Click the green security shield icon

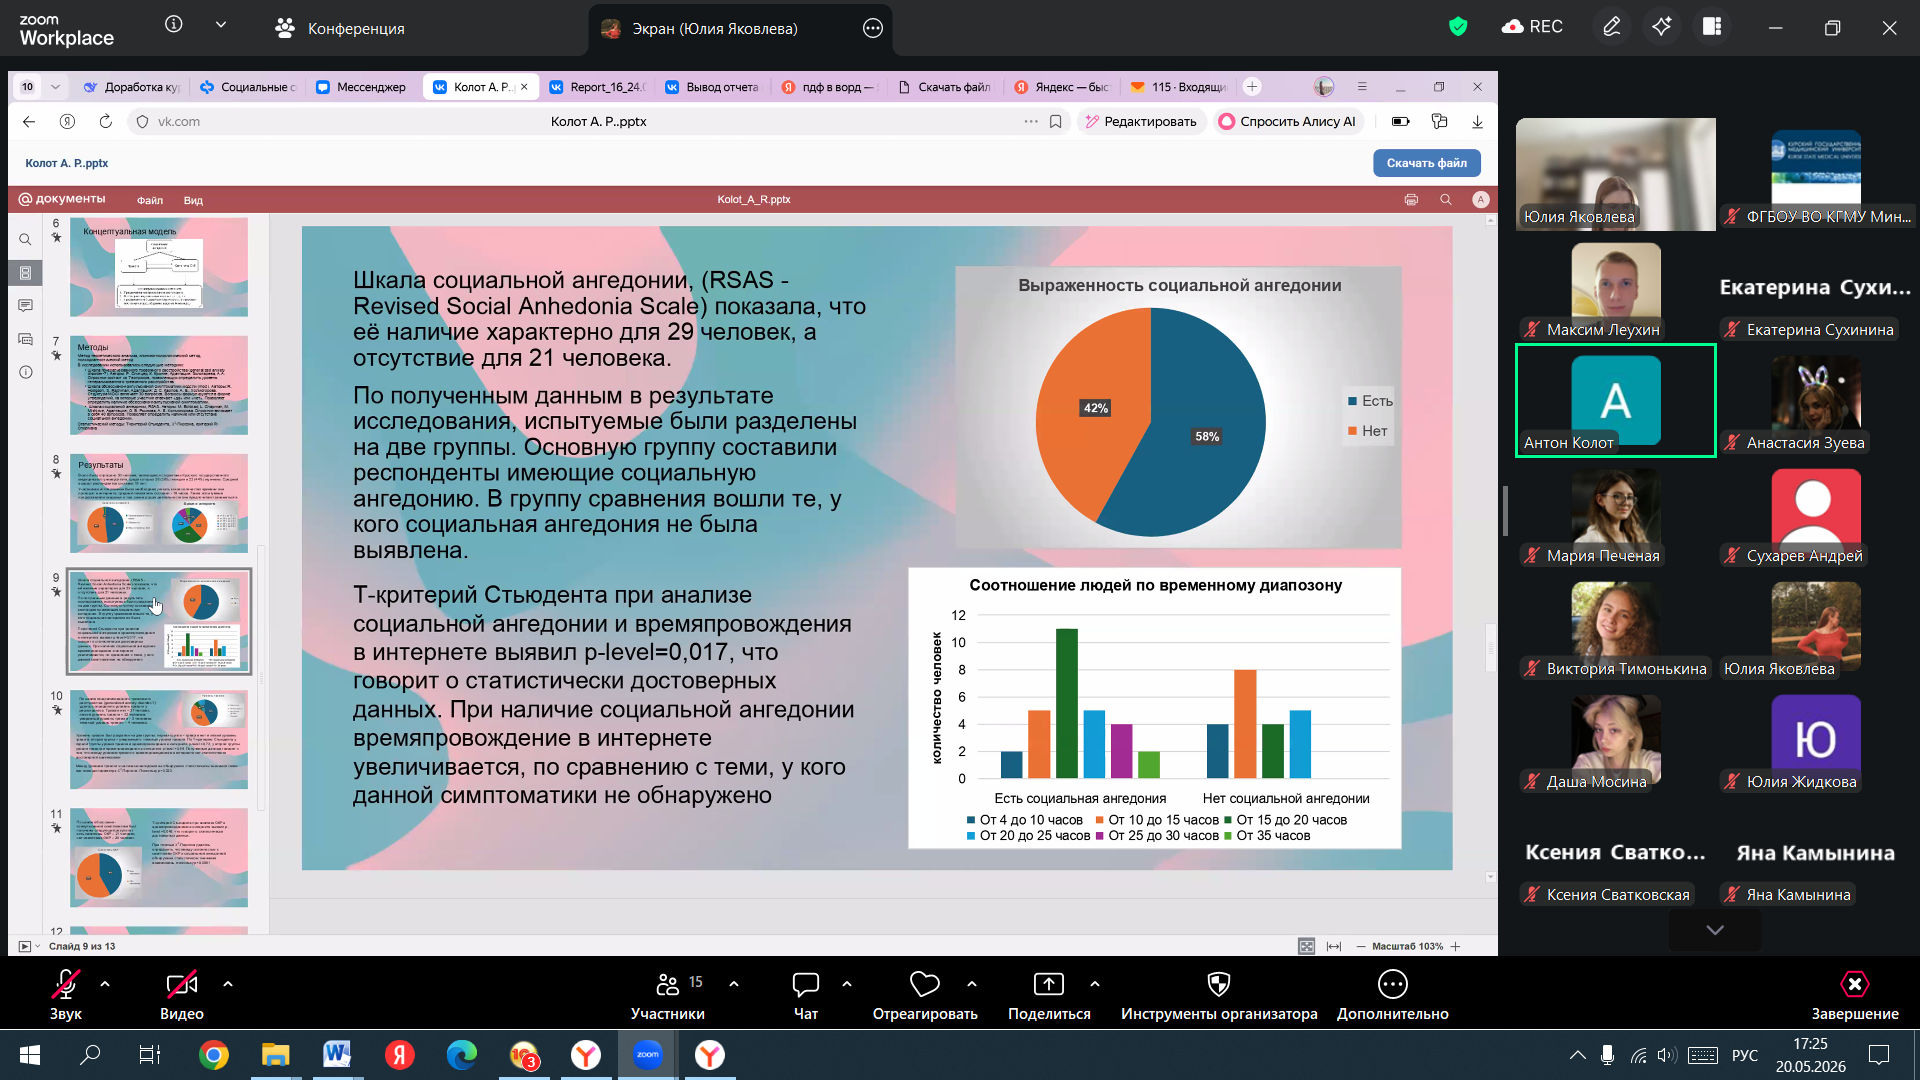(1458, 27)
